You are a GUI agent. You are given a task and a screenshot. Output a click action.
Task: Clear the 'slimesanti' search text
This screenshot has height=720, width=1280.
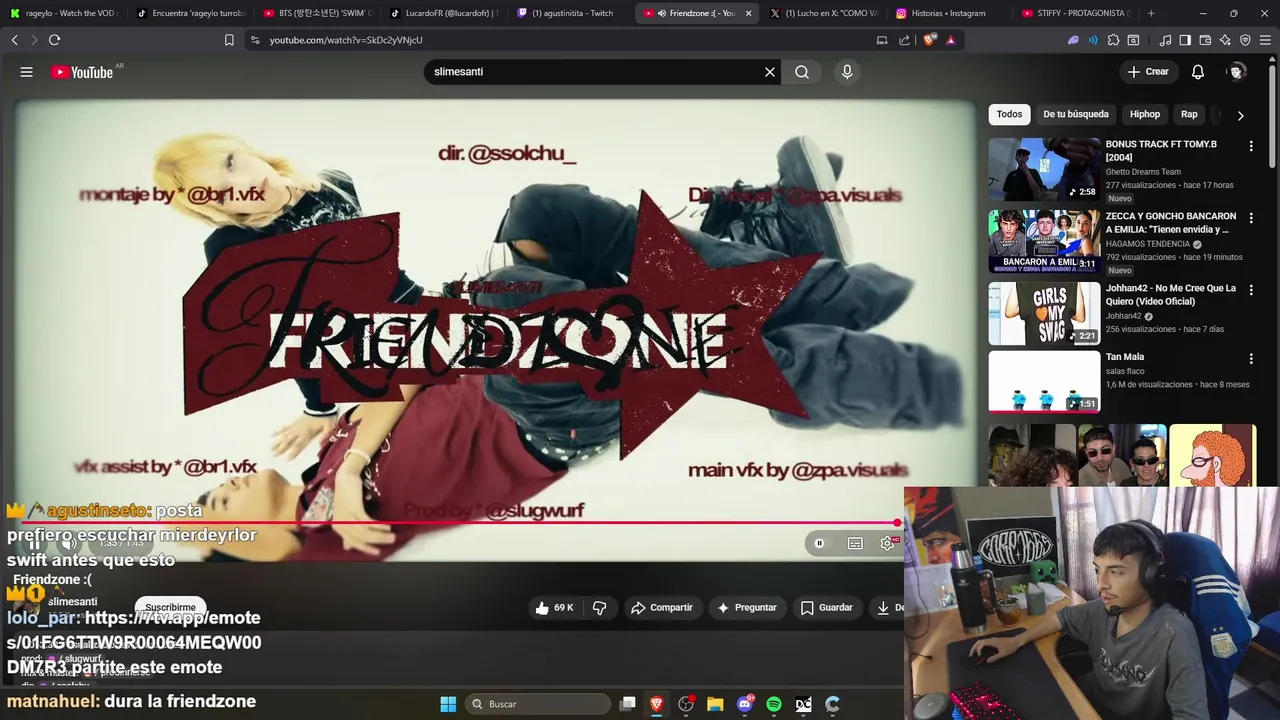pos(770,72)
